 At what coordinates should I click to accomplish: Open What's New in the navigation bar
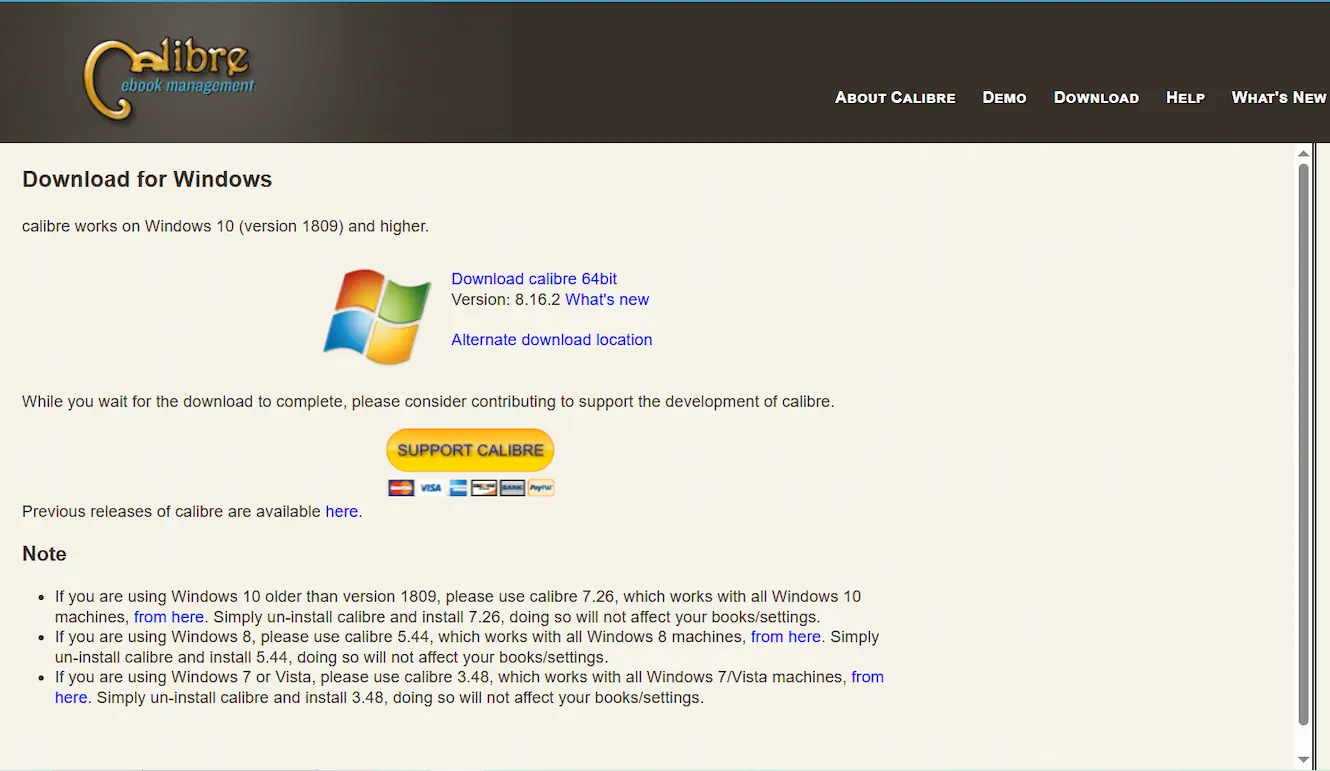1278,97
